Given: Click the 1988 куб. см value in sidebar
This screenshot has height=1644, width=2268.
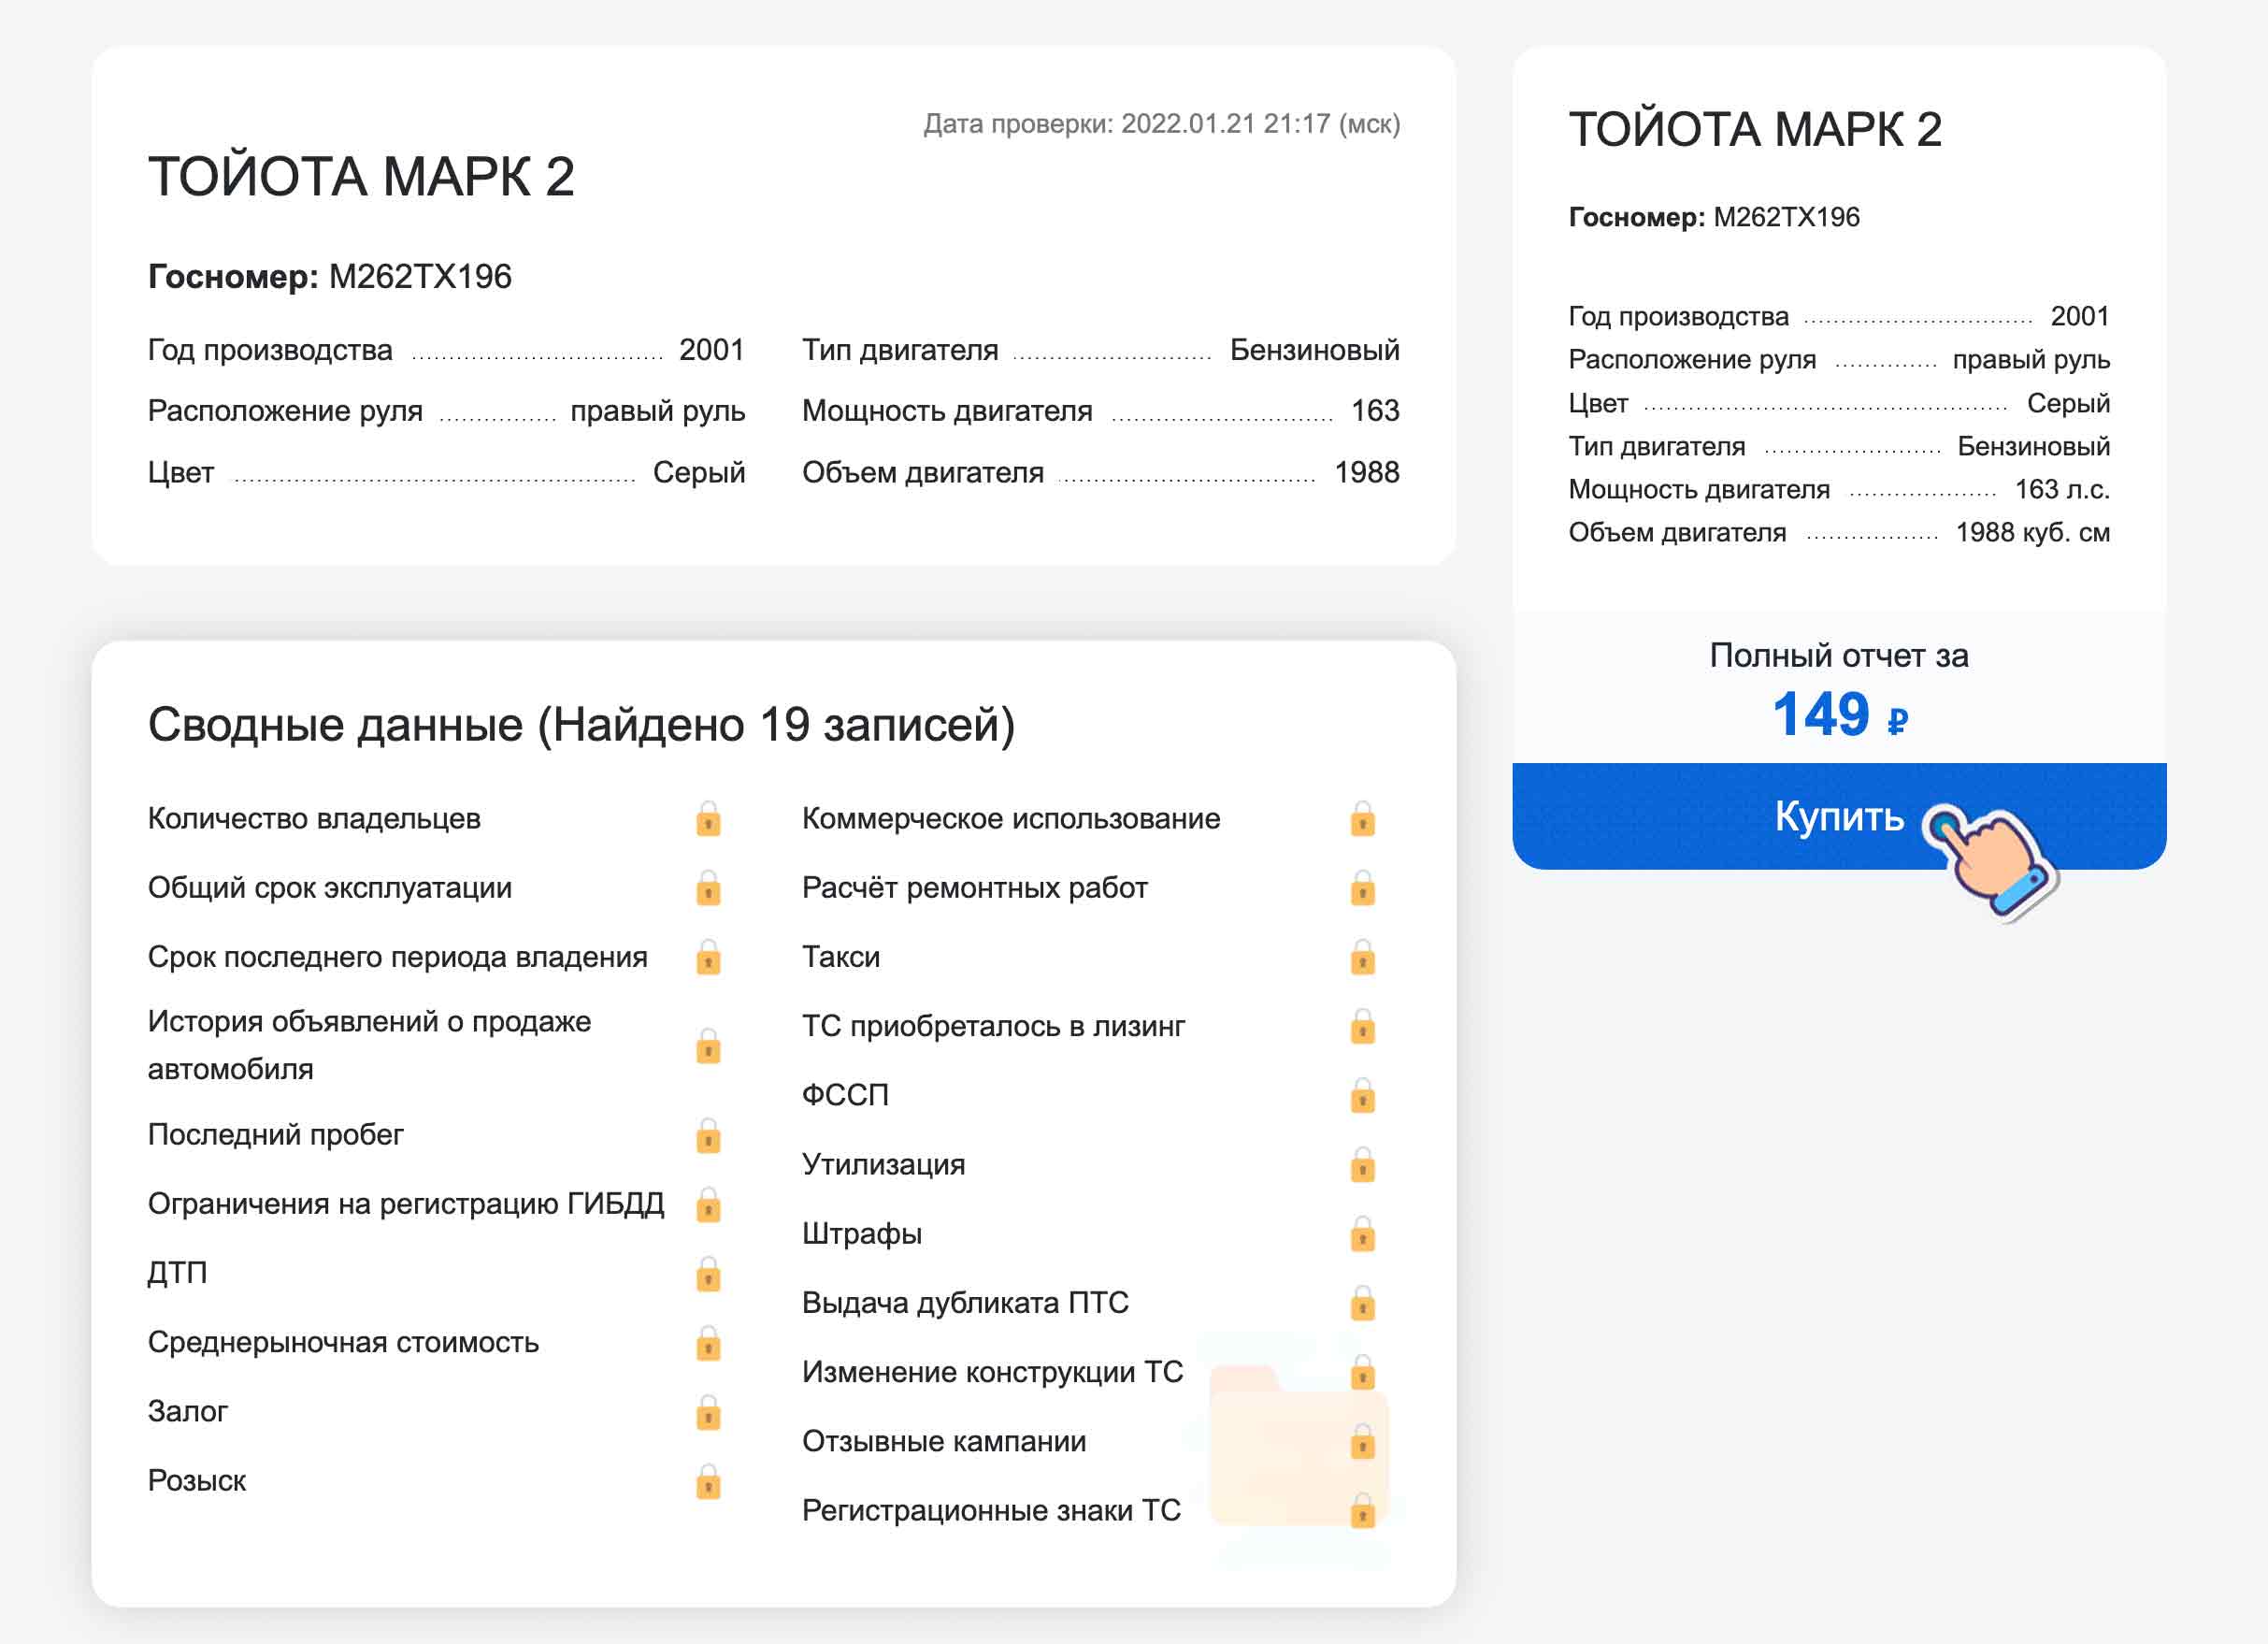Looking at the screenshot, I should point(2033,532).
